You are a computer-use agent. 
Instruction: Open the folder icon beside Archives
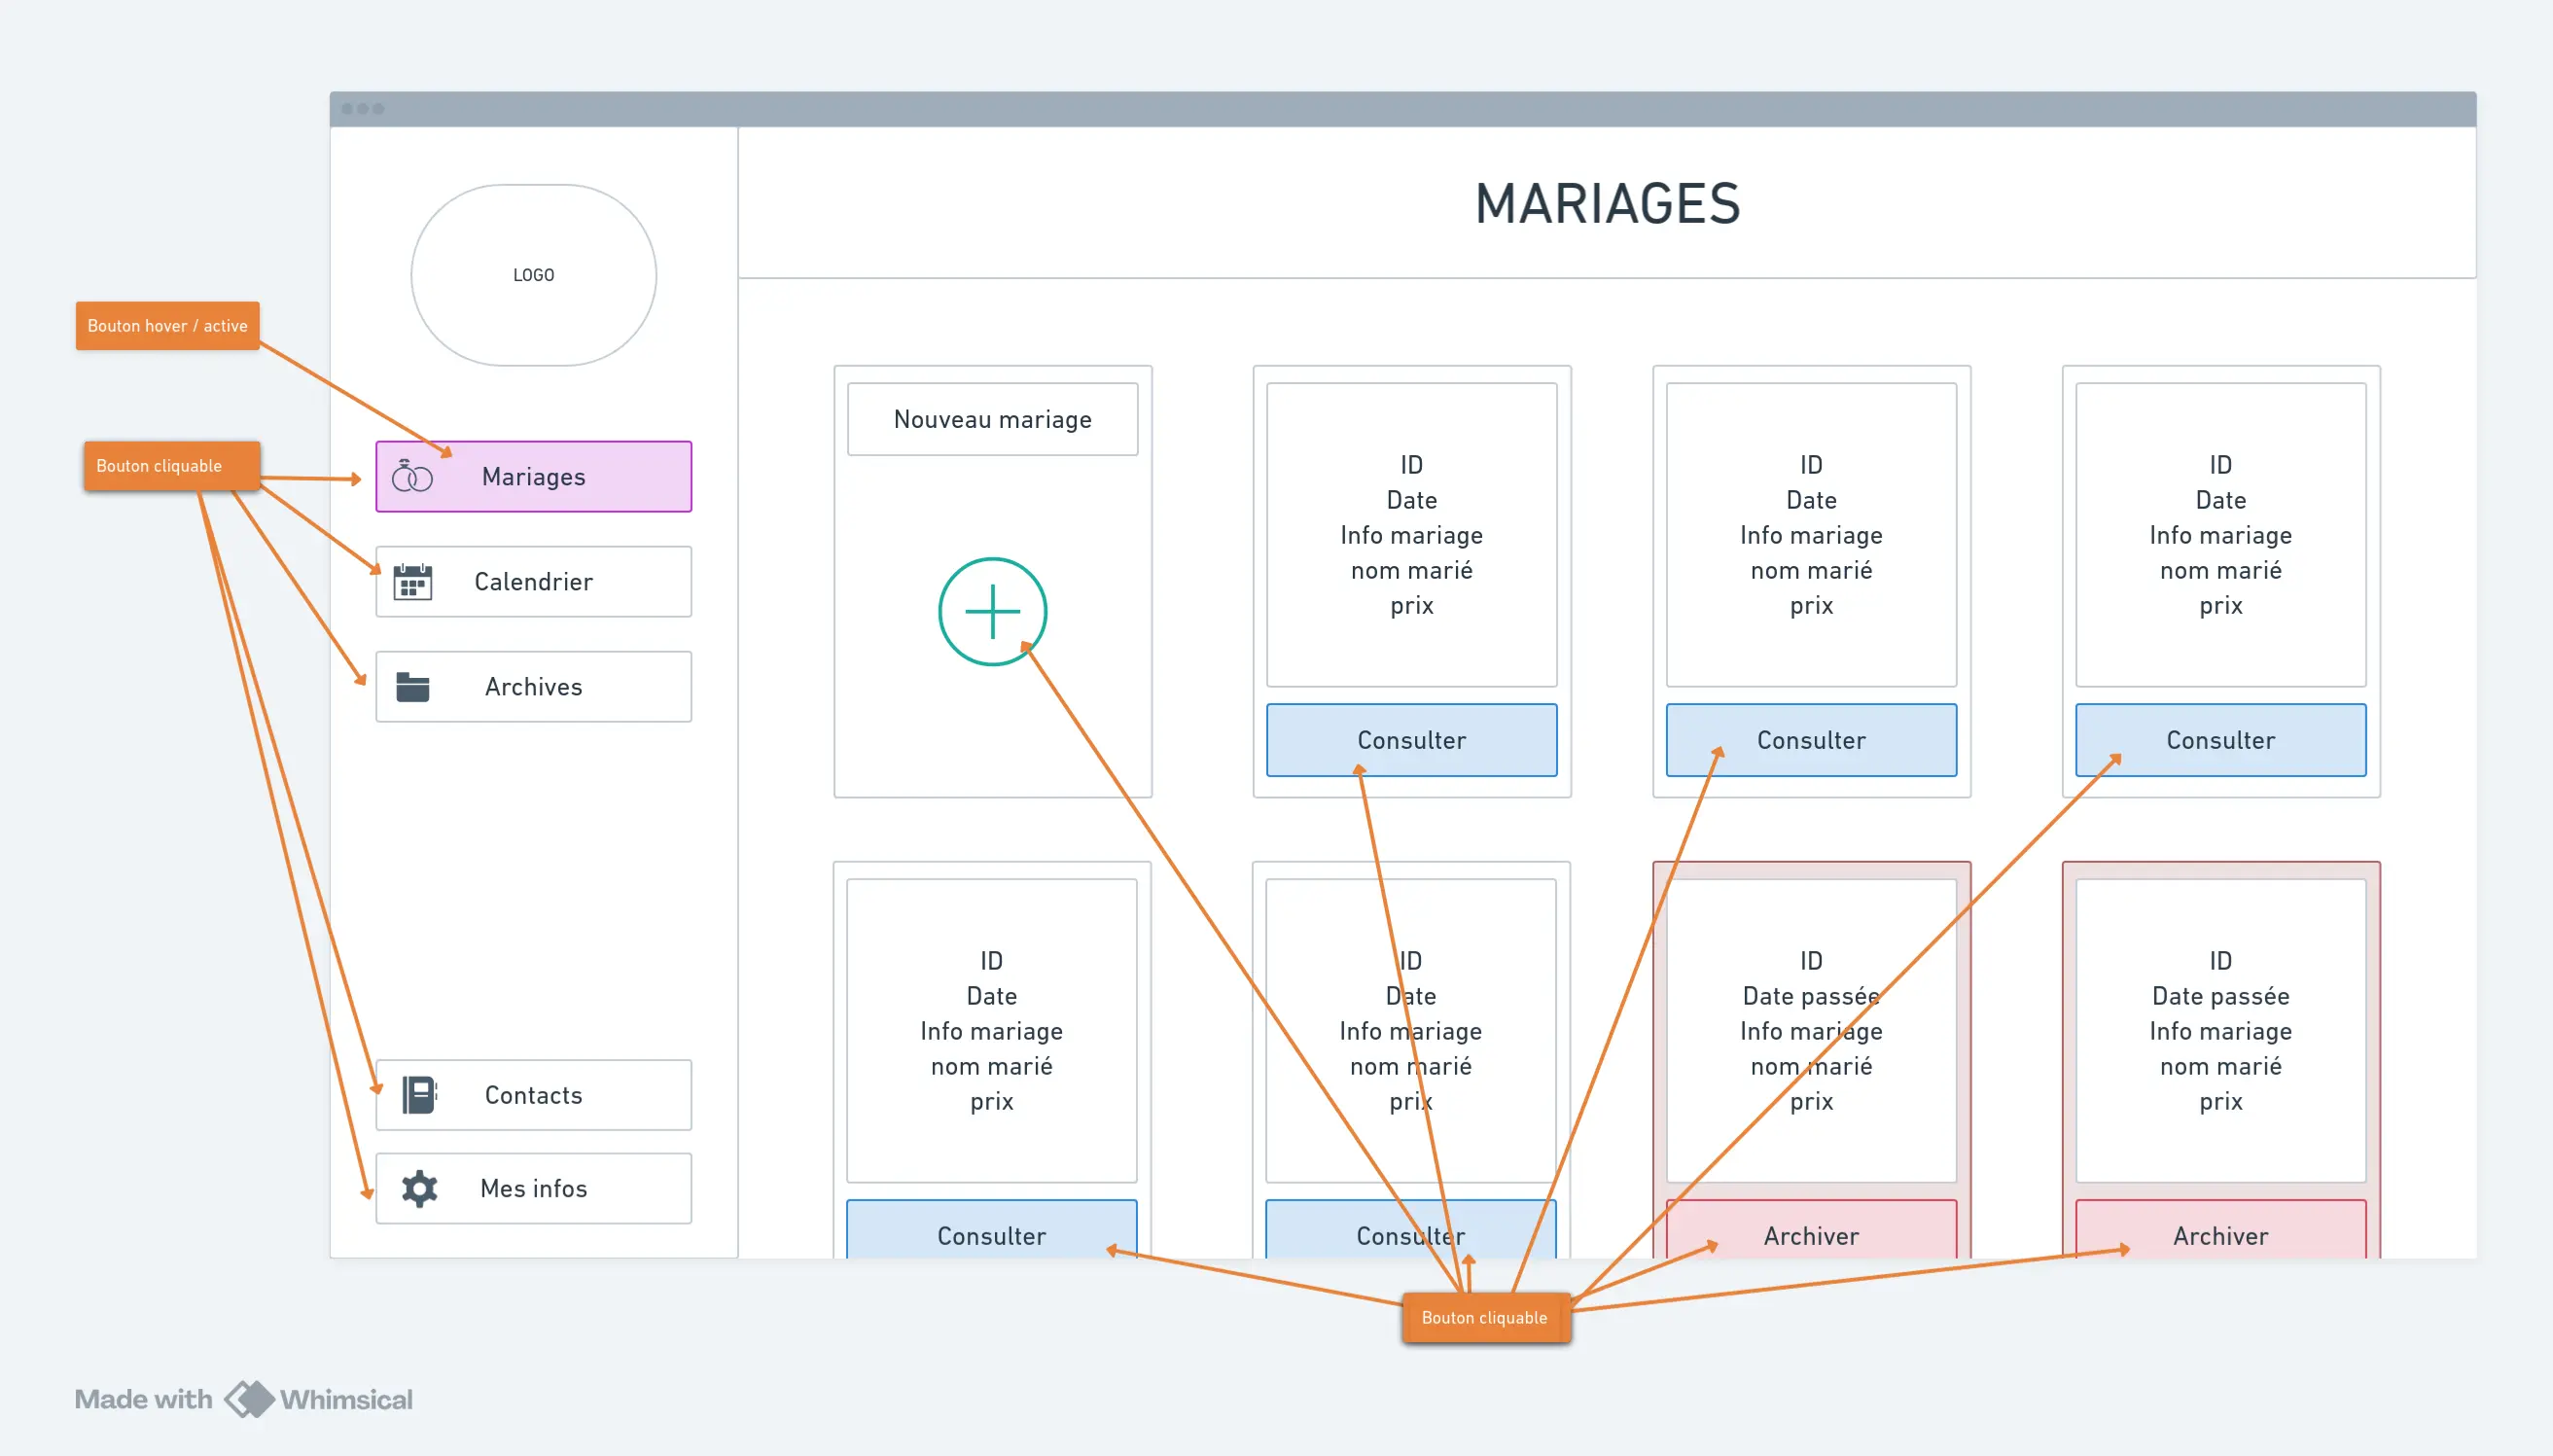point(413,686)
